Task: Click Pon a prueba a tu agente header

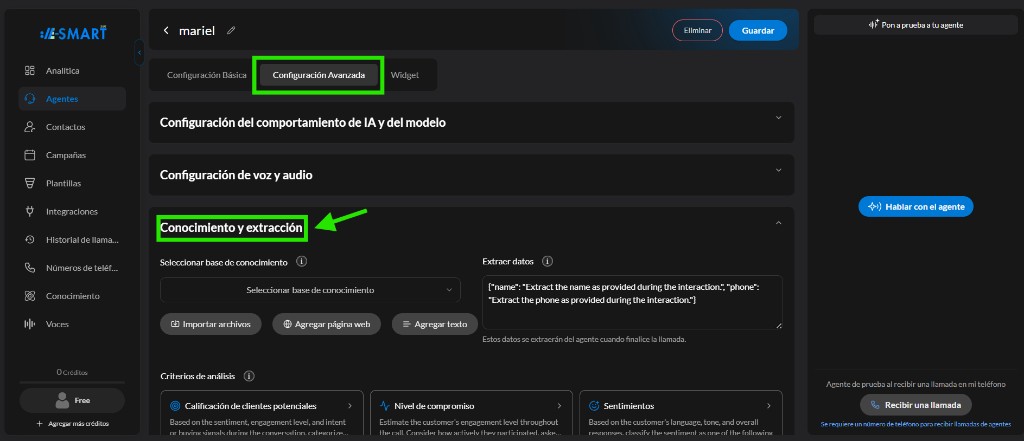Action: coord(916,25)
